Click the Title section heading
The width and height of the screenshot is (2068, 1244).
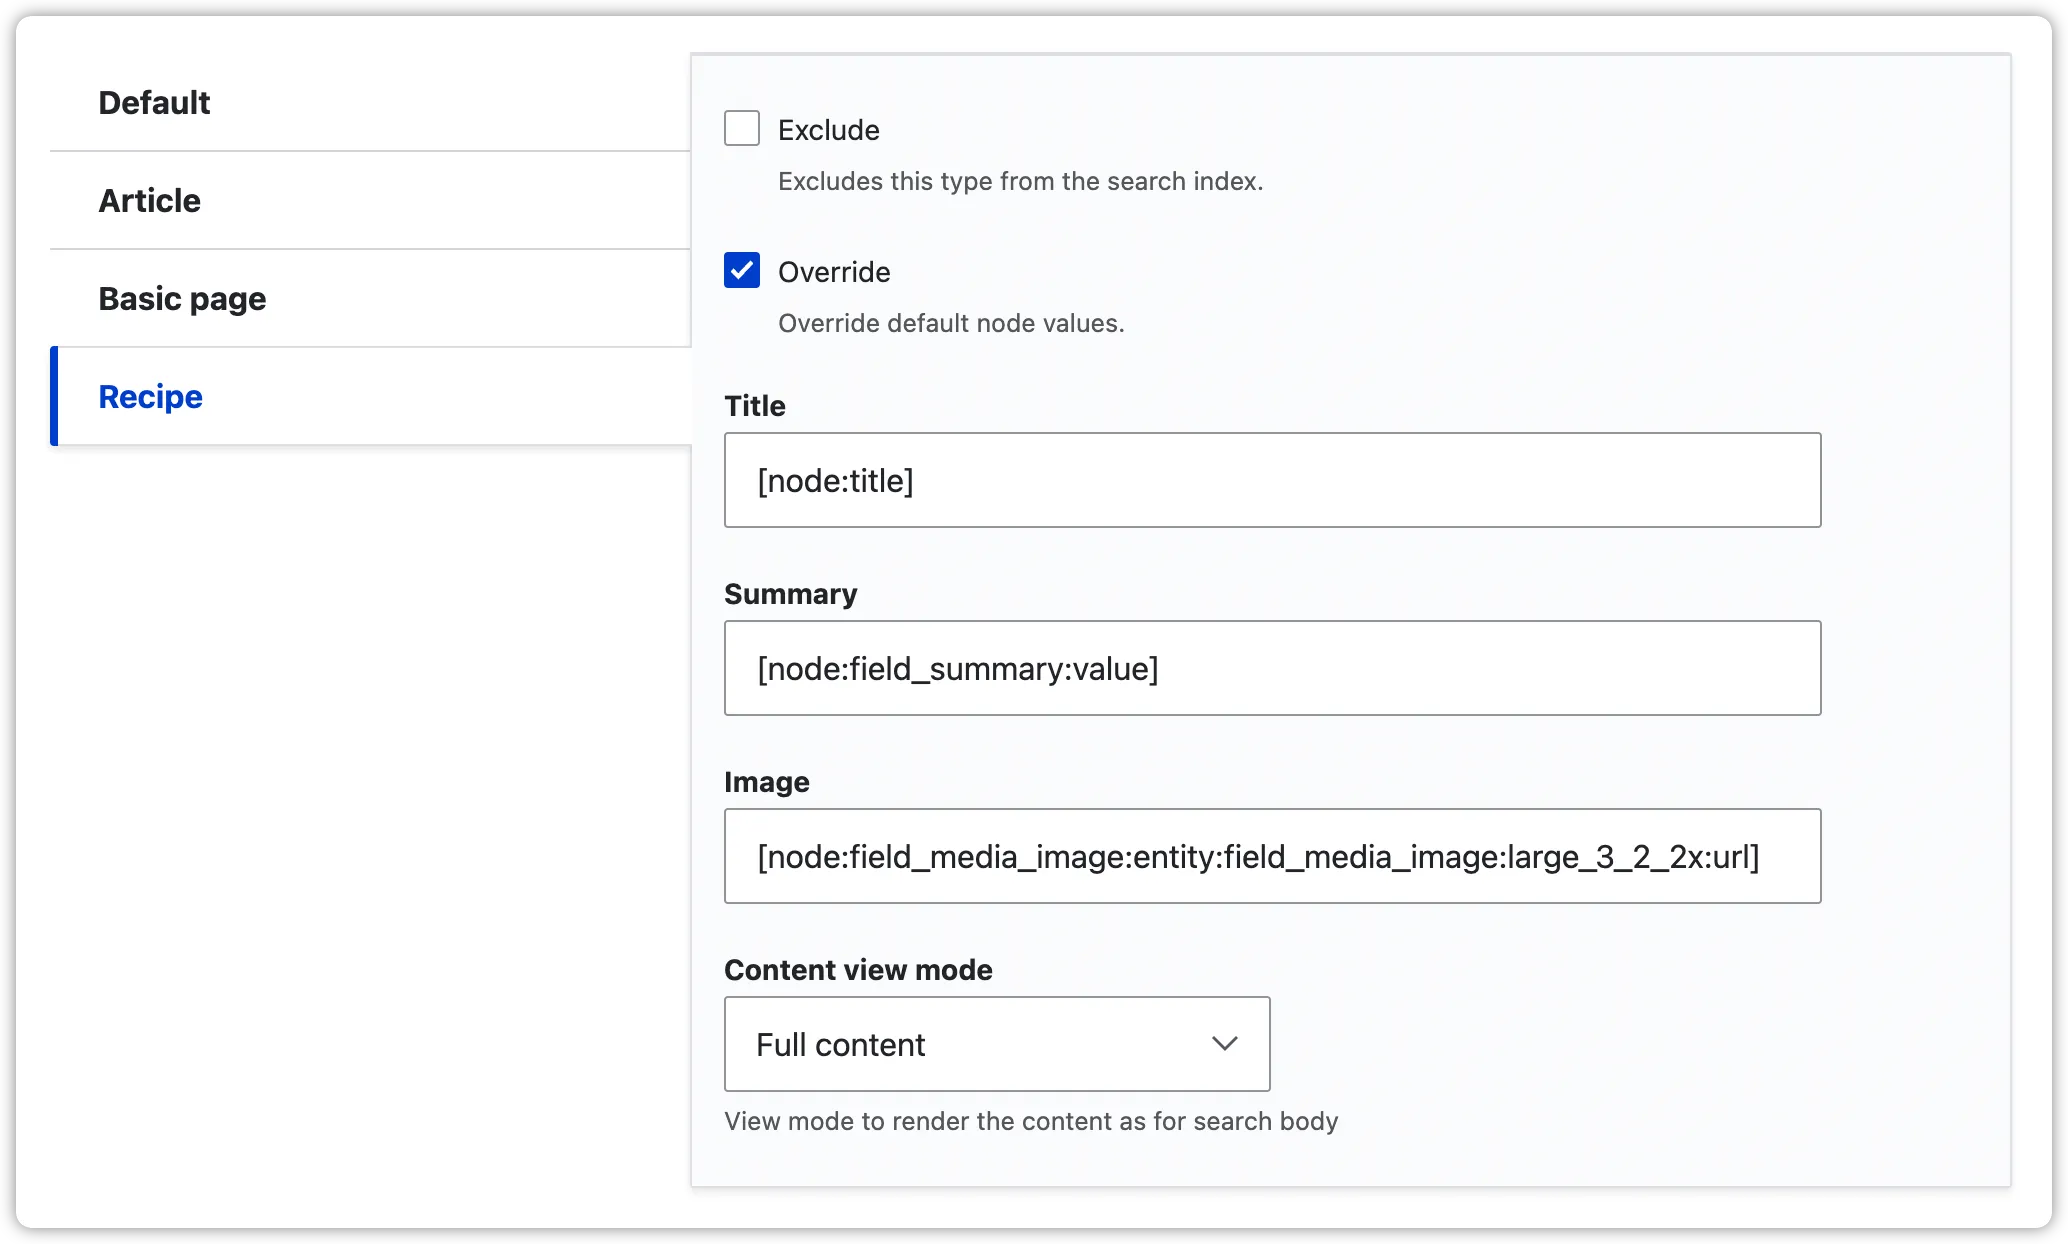click(753, 406)
